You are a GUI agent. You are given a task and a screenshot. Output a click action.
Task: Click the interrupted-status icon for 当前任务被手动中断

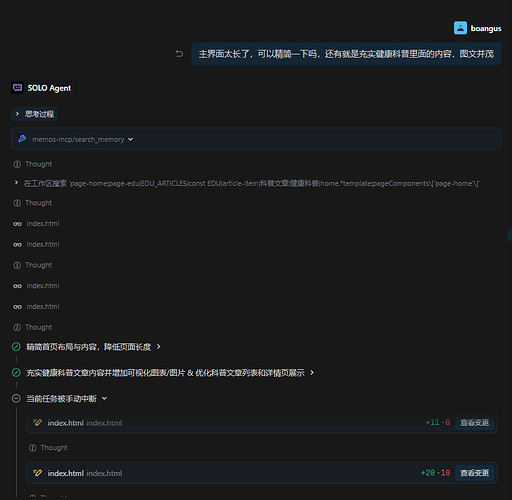click(x=16, y=398)
